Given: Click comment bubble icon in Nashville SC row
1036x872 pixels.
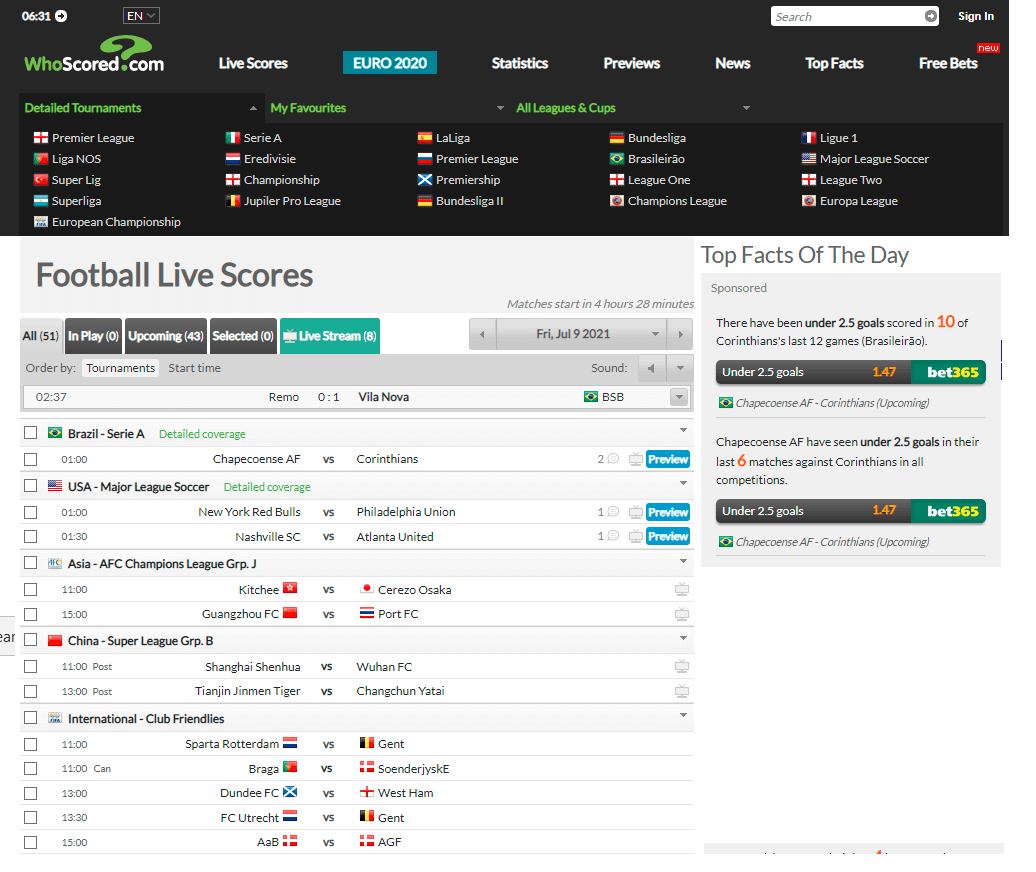Looking at the screenshot, I should 613,536.
